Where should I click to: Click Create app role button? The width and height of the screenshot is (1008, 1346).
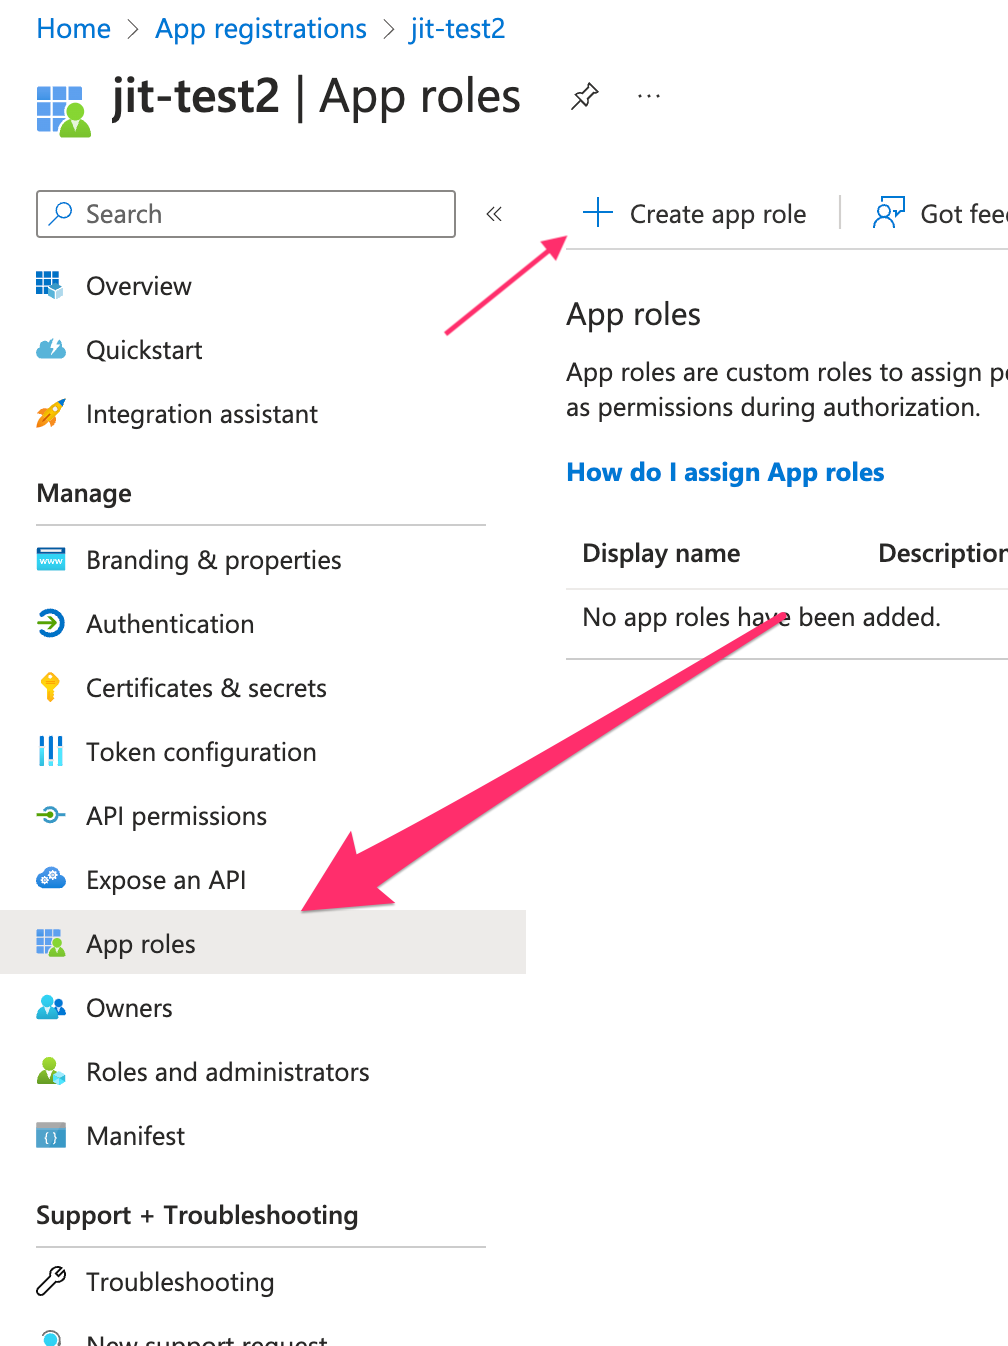pyautogui.click(x=695, y=213)
